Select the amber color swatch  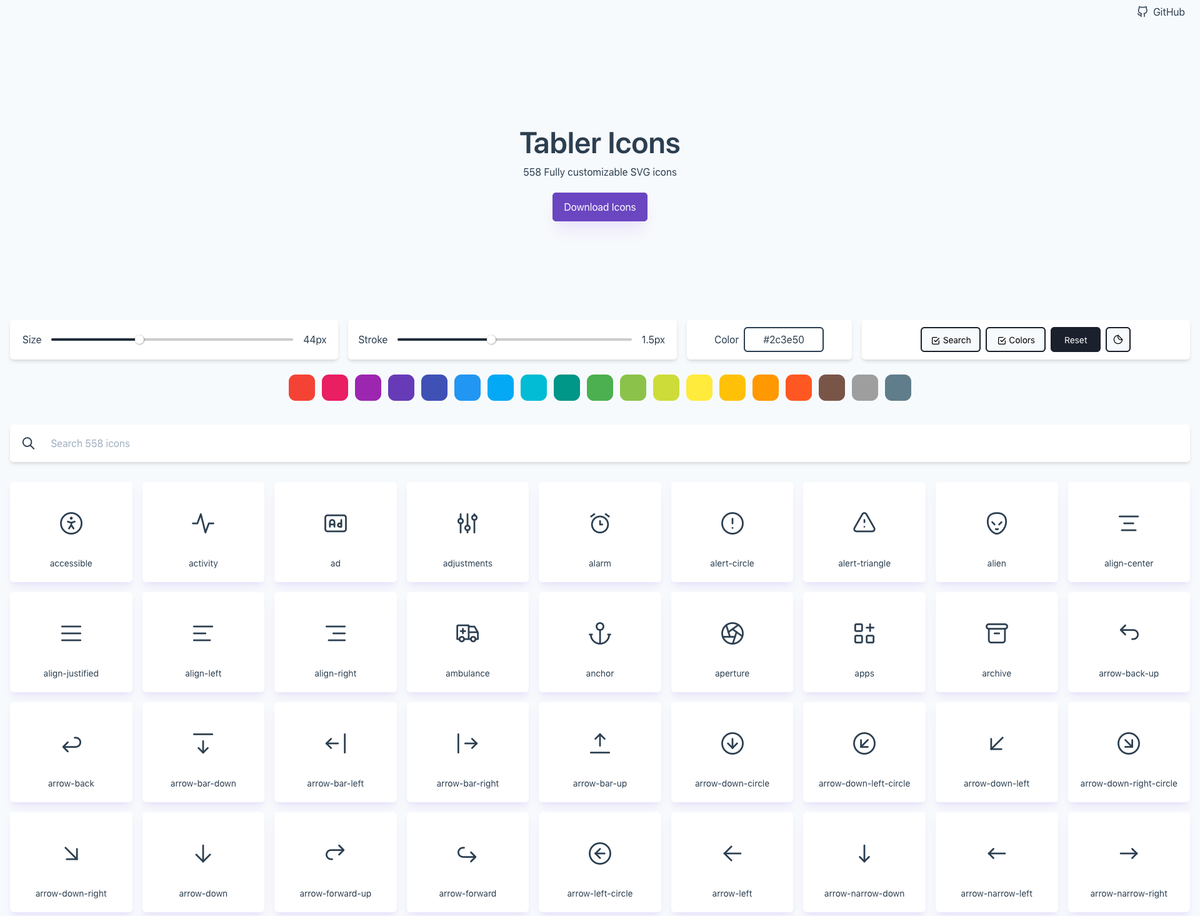tap(732, 388)
